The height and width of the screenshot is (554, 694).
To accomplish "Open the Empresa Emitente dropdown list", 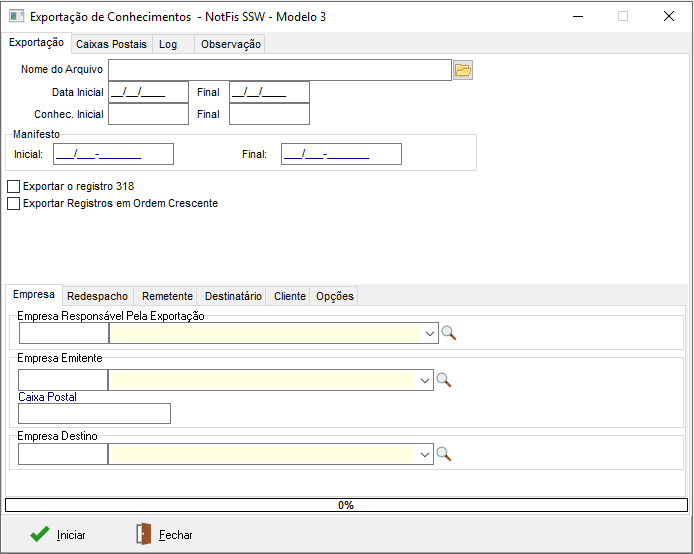I will (425, 380).
